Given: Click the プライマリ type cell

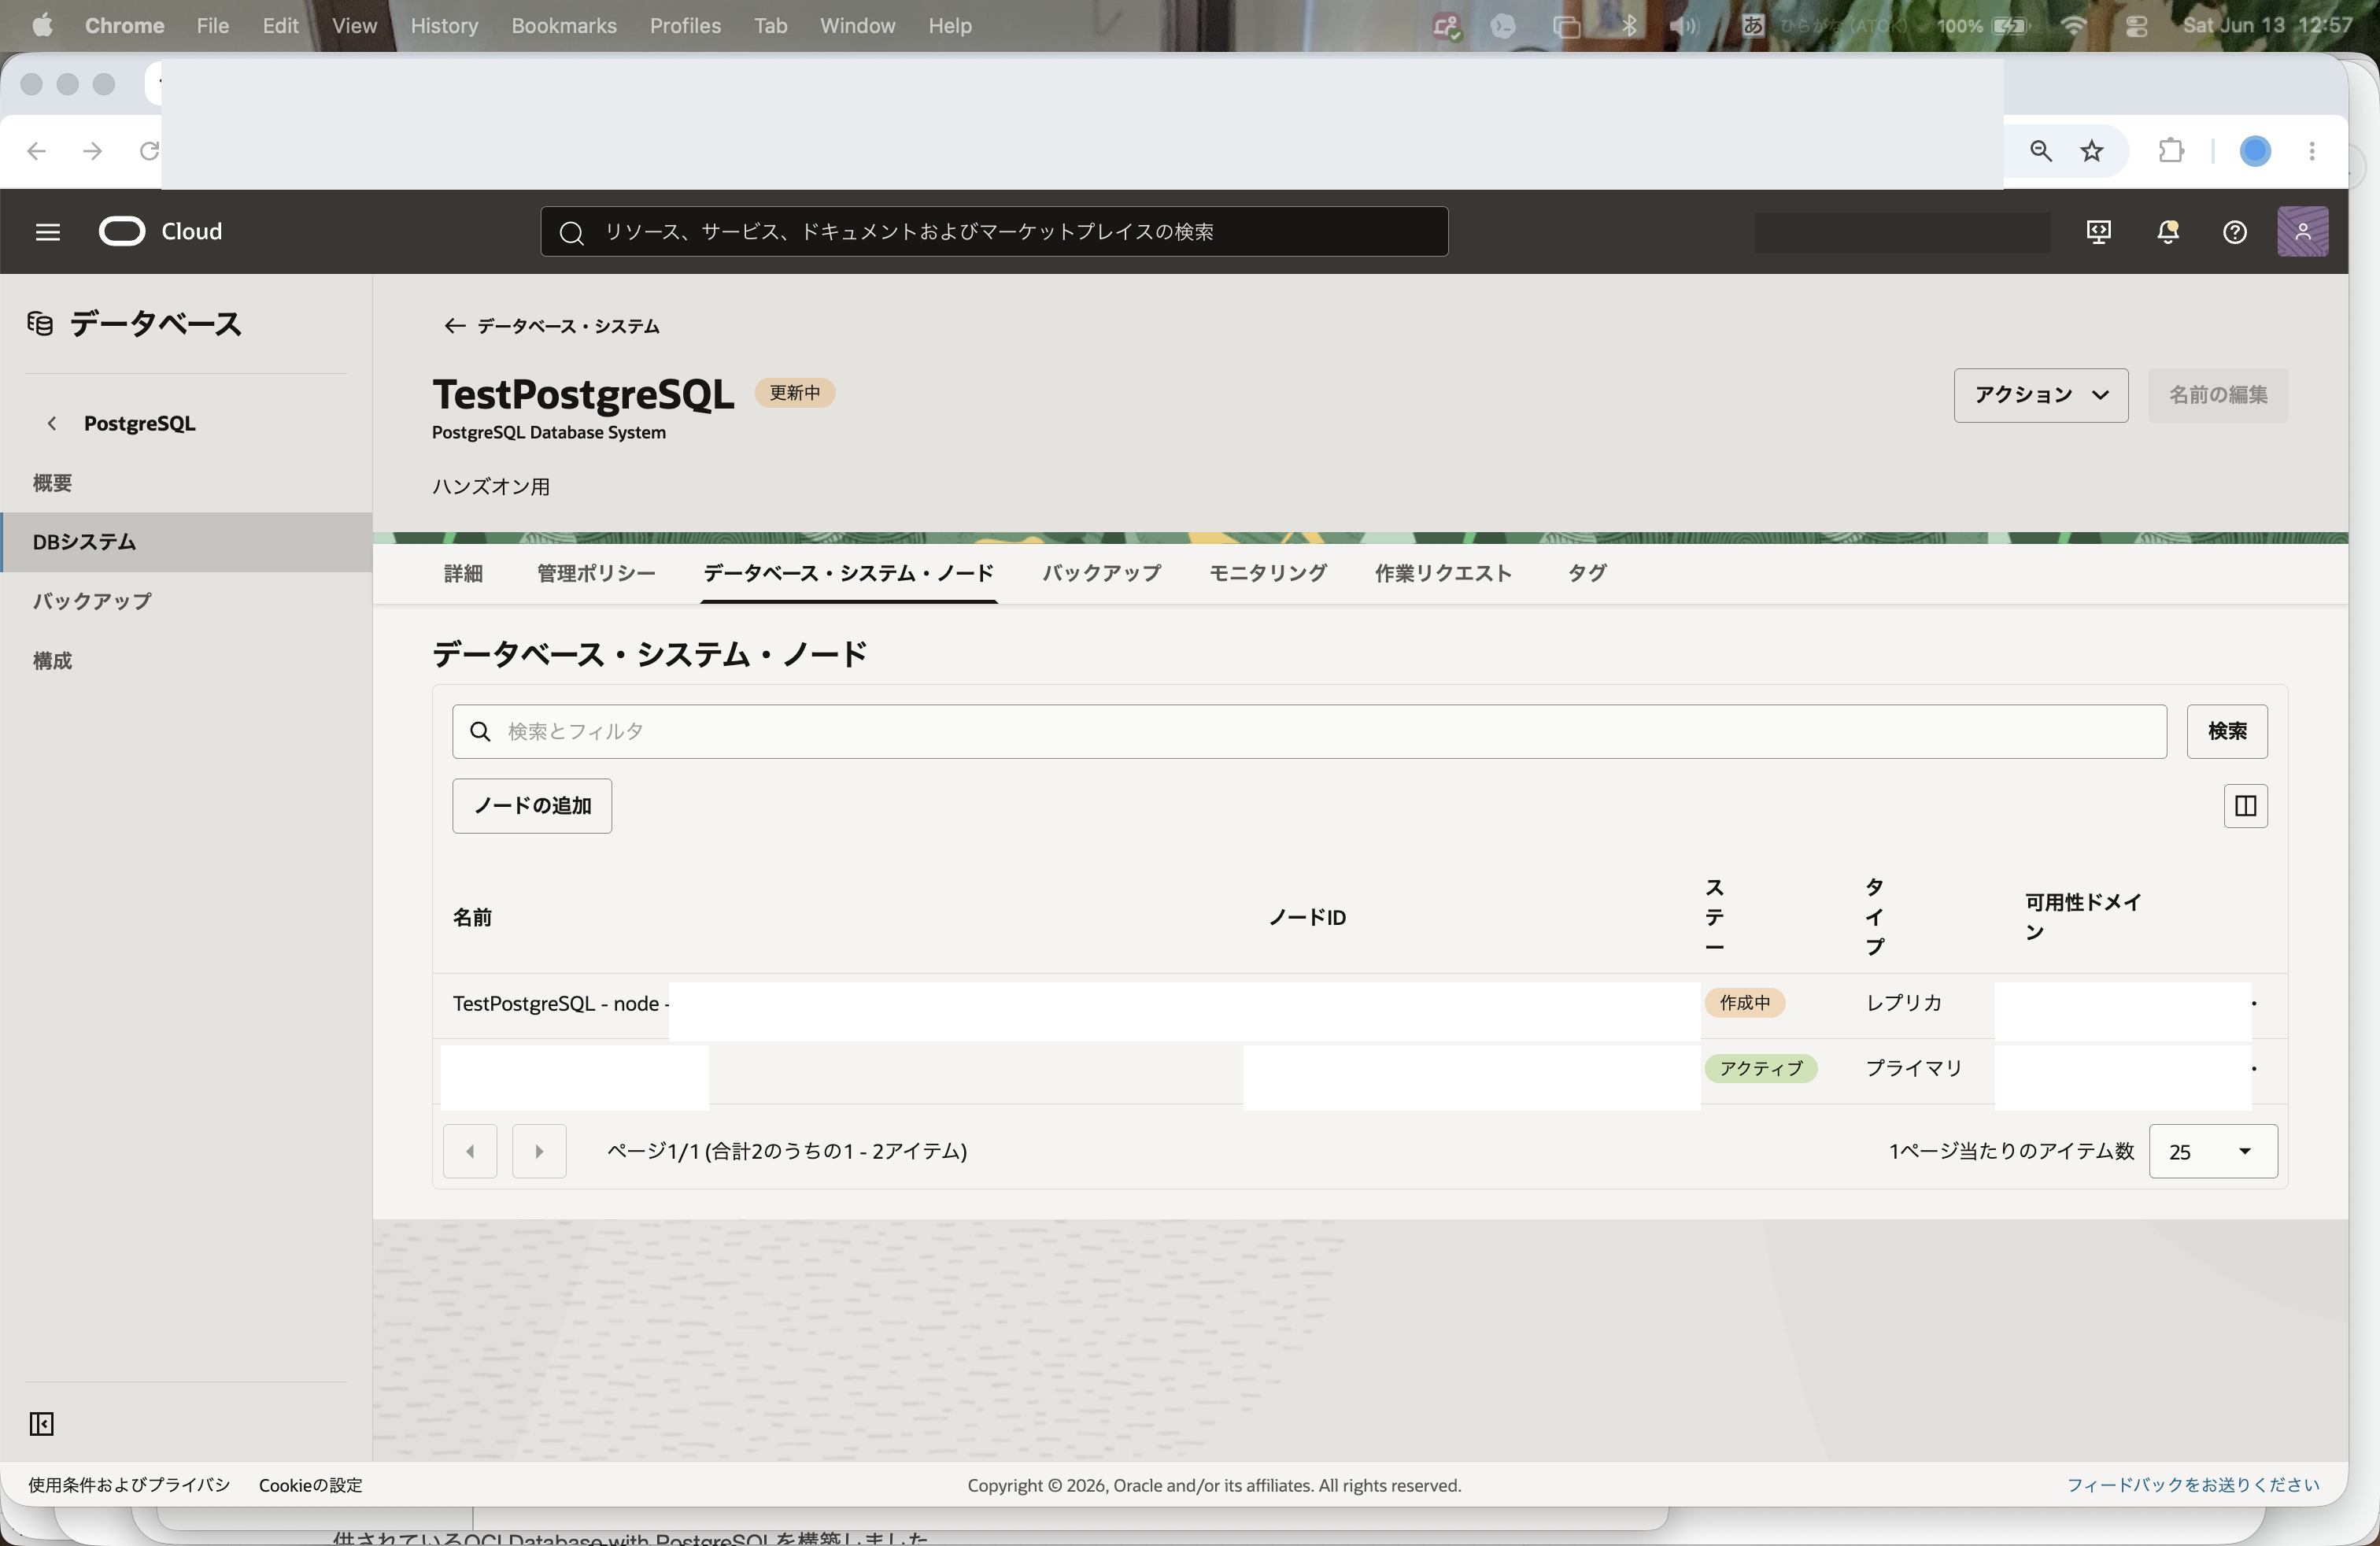Looking at the screenshot, I should [x=1914, y=1068].
